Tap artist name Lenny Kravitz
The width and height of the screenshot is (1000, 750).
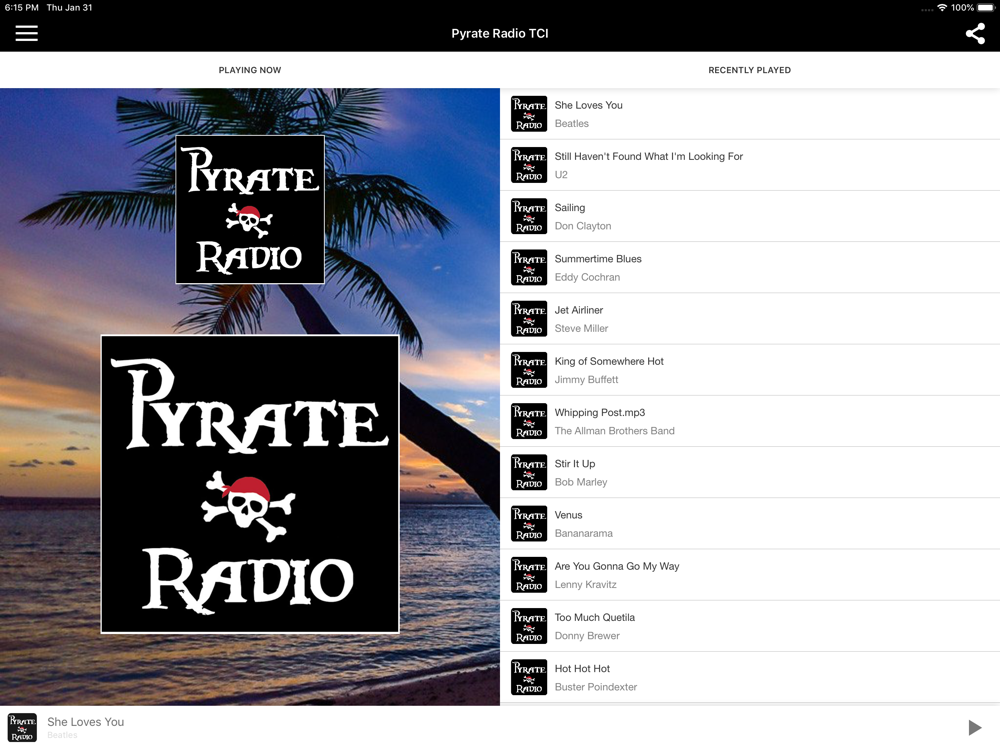coord(585,585)
